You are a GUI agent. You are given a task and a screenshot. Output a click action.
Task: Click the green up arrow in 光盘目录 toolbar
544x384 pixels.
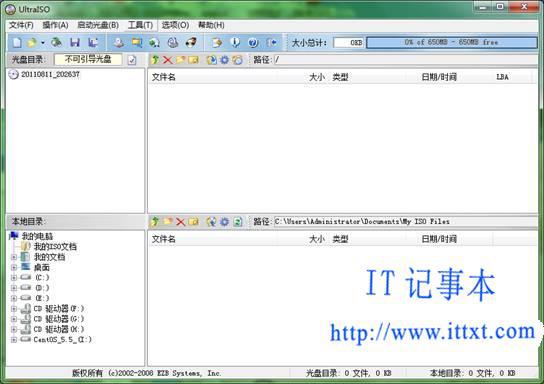pyautogui.click(x=155, y=60)
